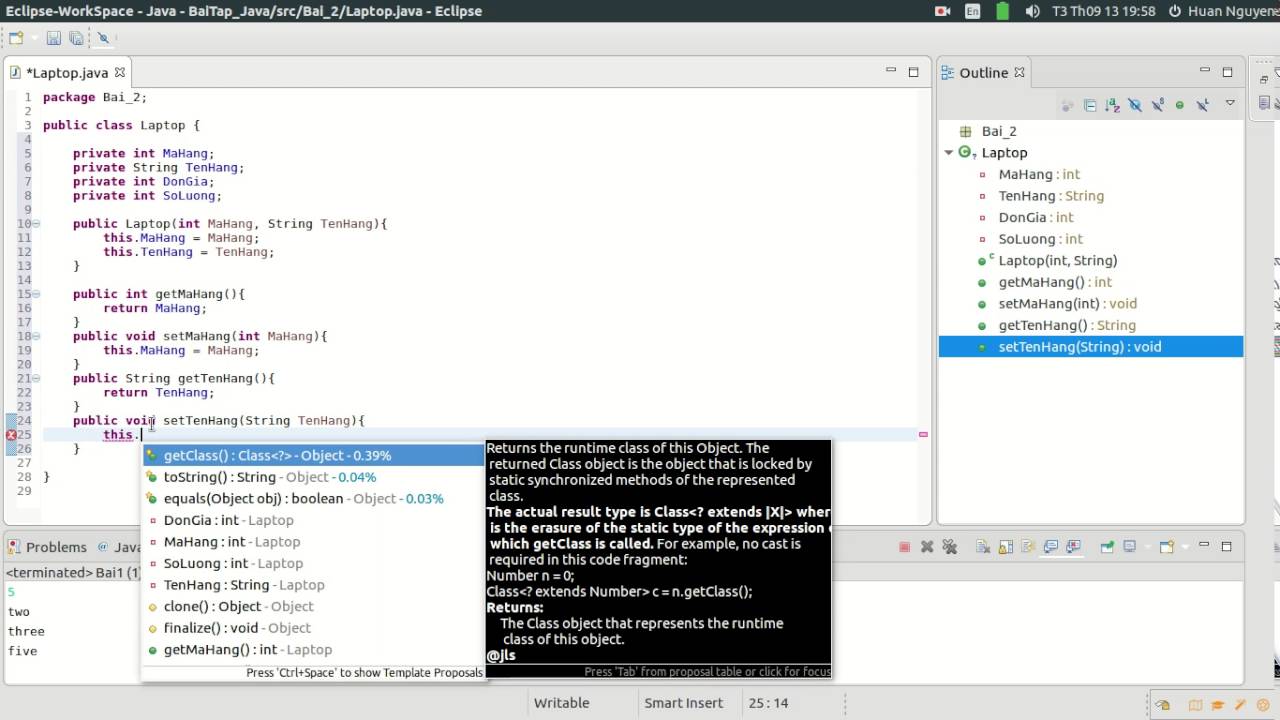
Task: Save the current file with Save icon
Action: [x=54, y=38]
